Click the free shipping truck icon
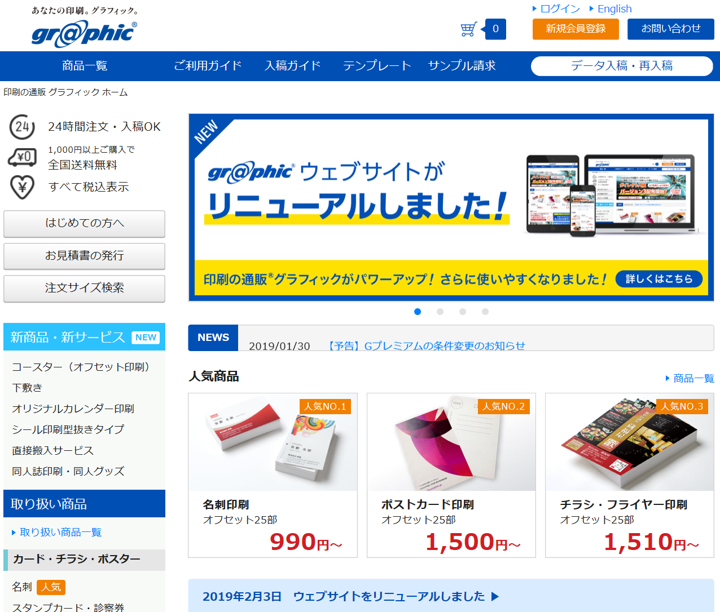Screen dimensions: 720x612 click(22, 157)
